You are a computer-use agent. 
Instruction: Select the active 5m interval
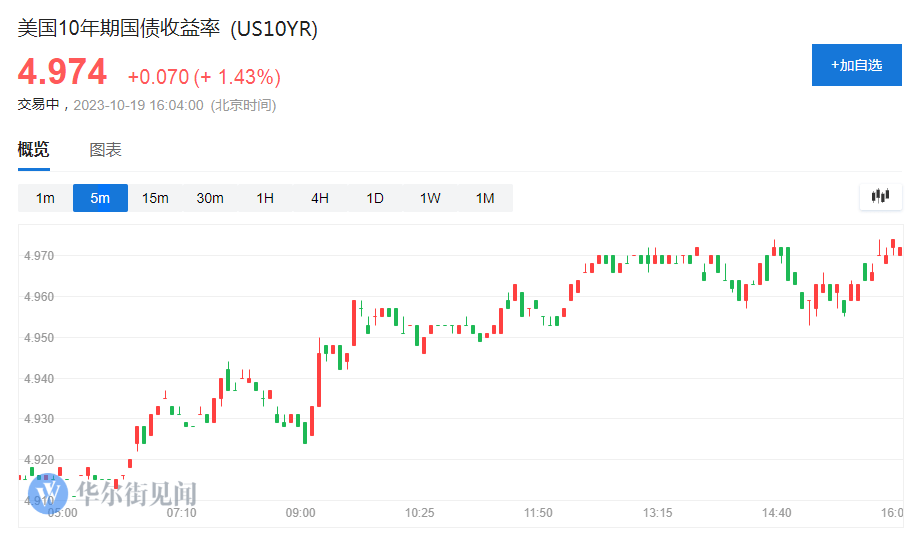point(100,198)
